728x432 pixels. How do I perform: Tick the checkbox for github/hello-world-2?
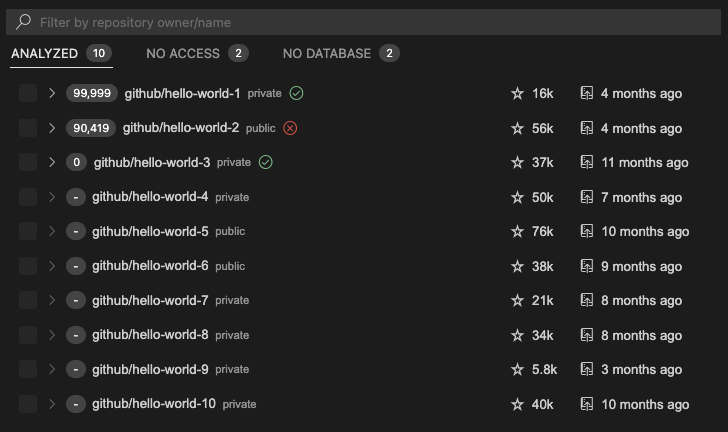[x=28, y=128]
